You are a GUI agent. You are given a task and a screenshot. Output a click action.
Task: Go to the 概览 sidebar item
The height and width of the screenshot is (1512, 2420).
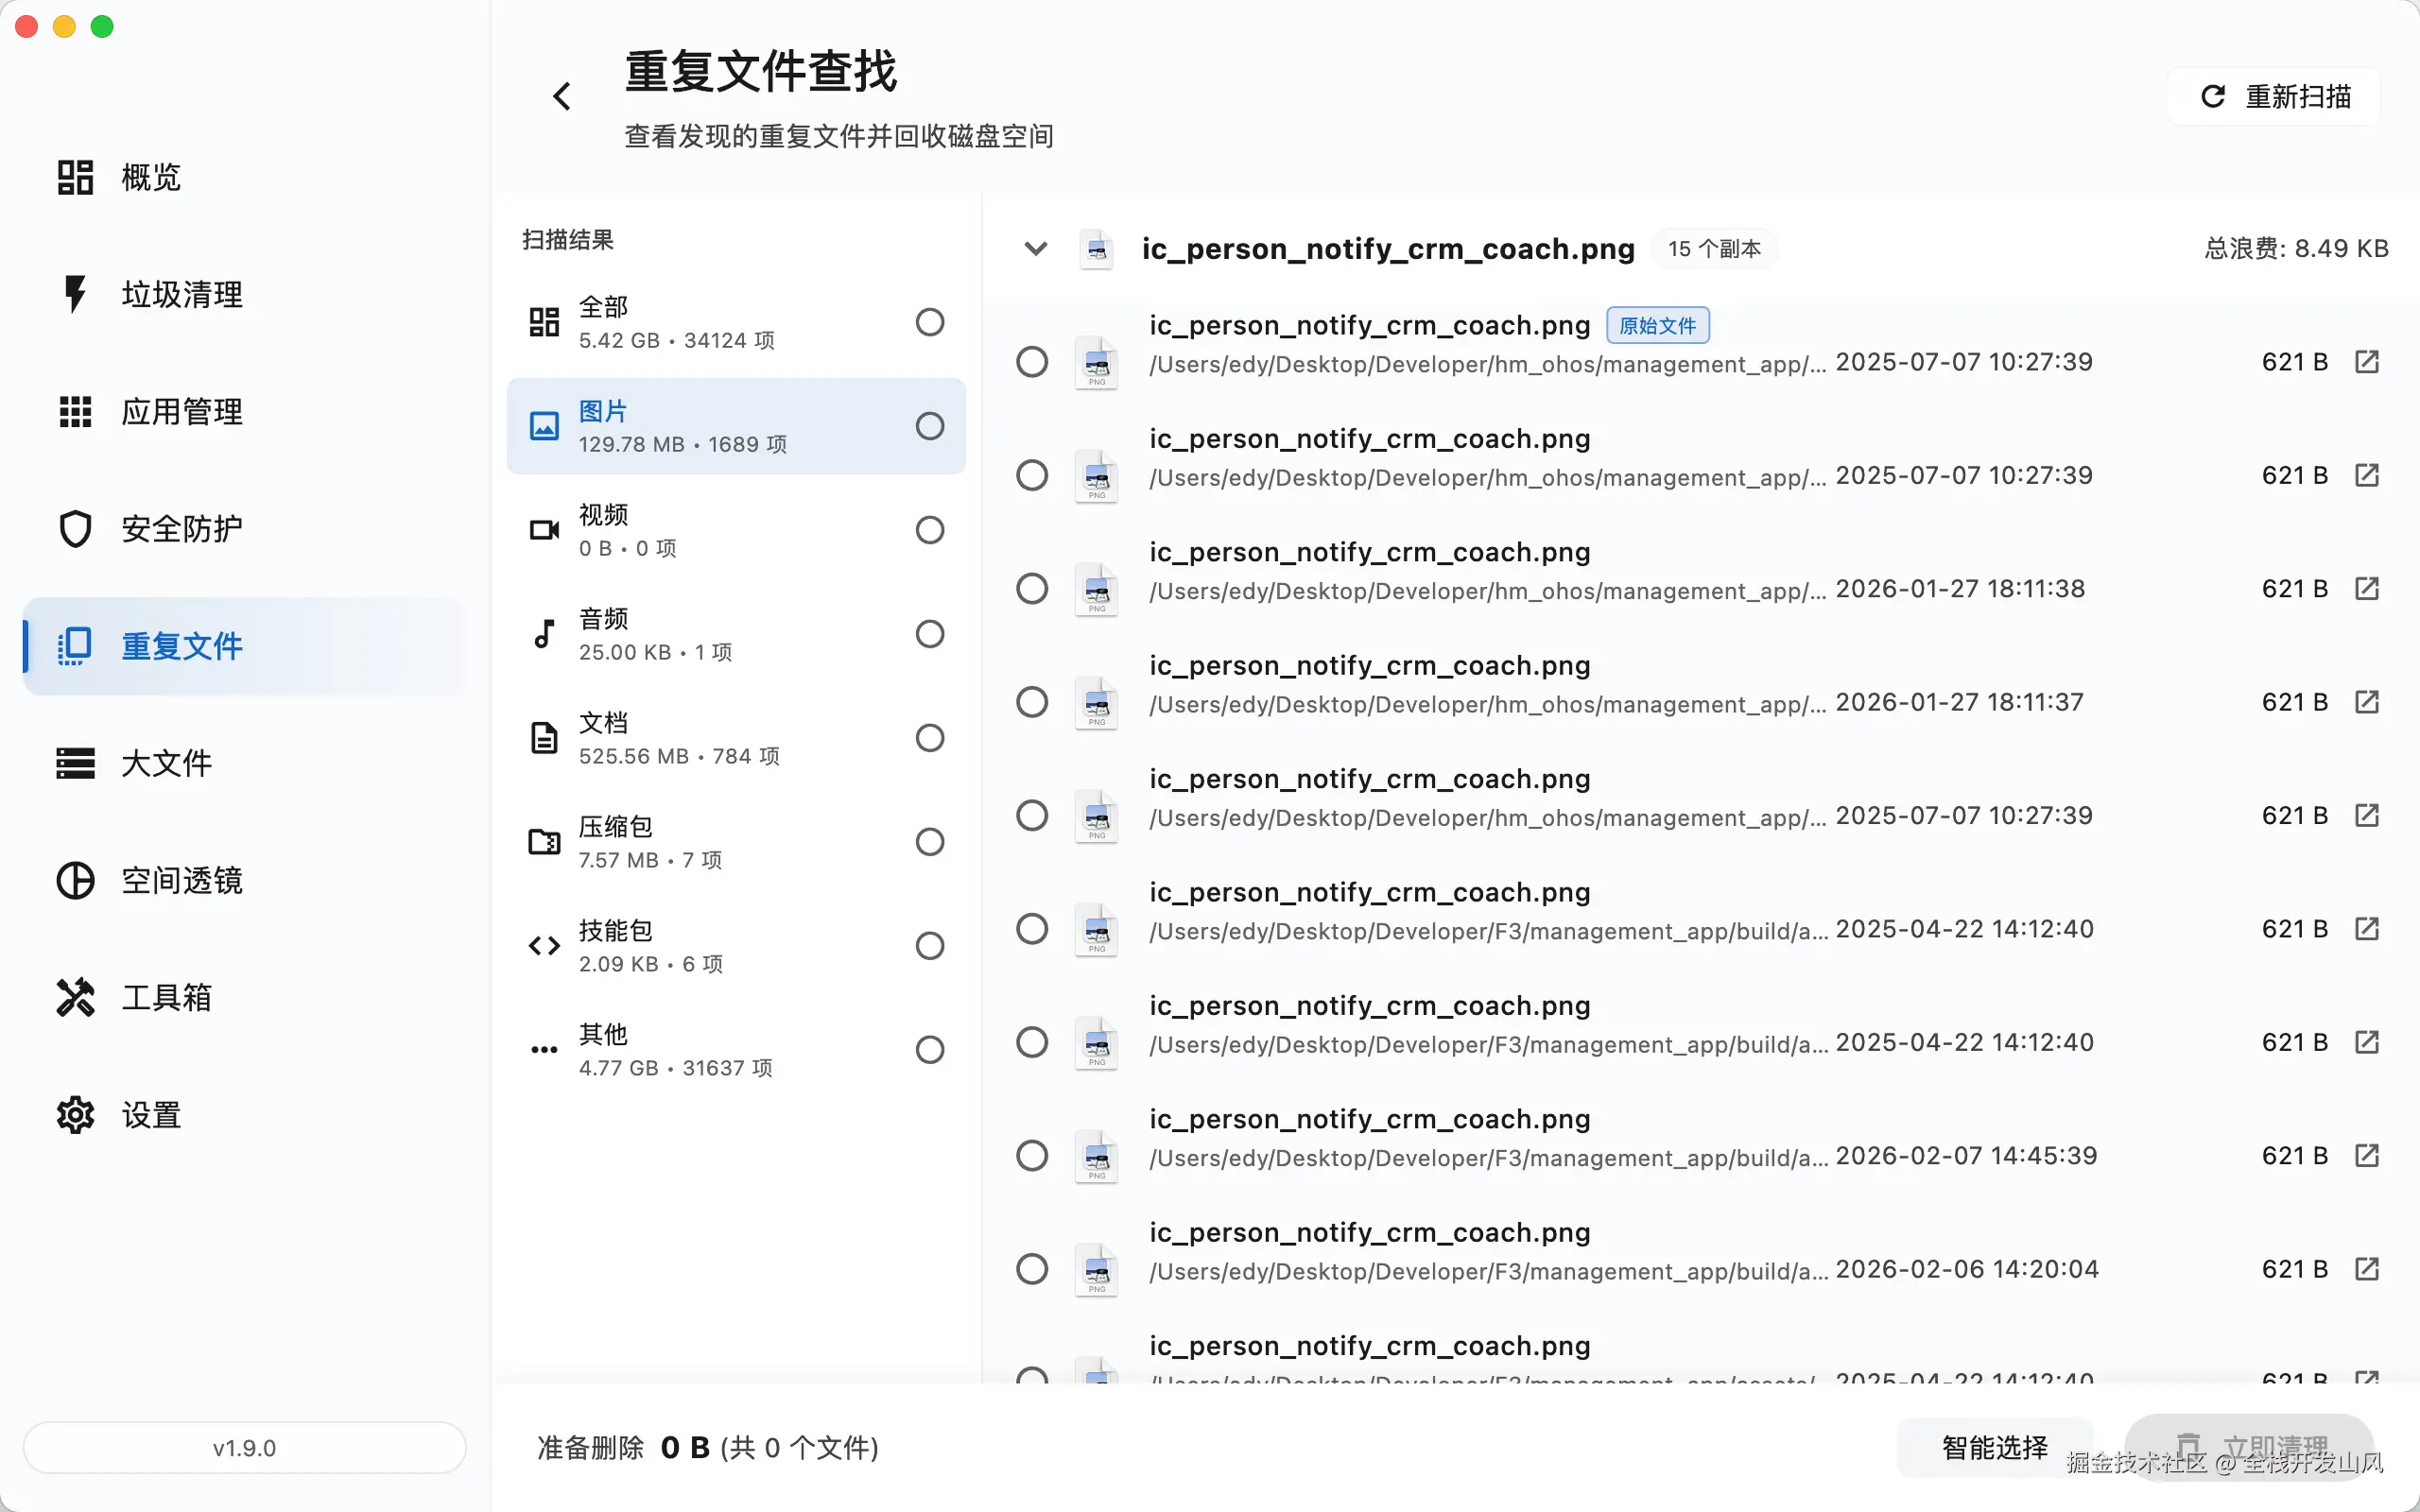pos(150,177)
